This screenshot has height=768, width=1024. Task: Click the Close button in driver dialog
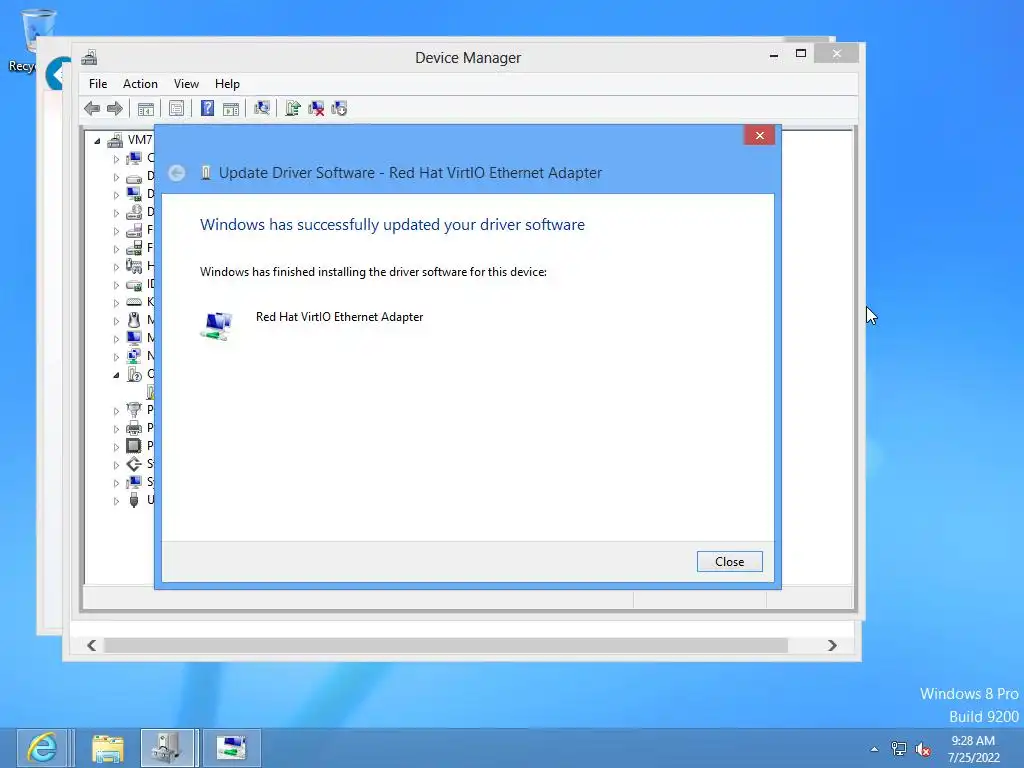pyautogui.click(x=729, y=562)
